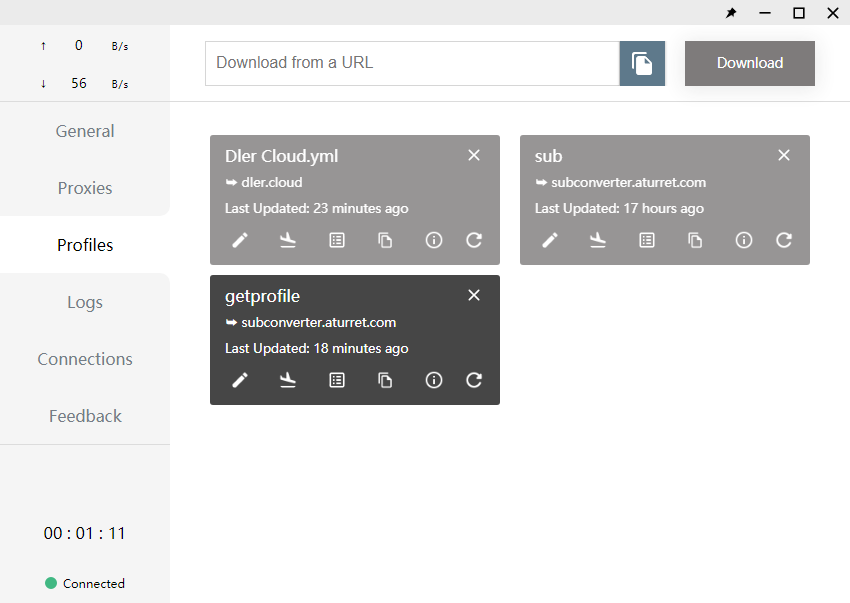Refresh the Dler Cloud.yml profile

point(474,240)
